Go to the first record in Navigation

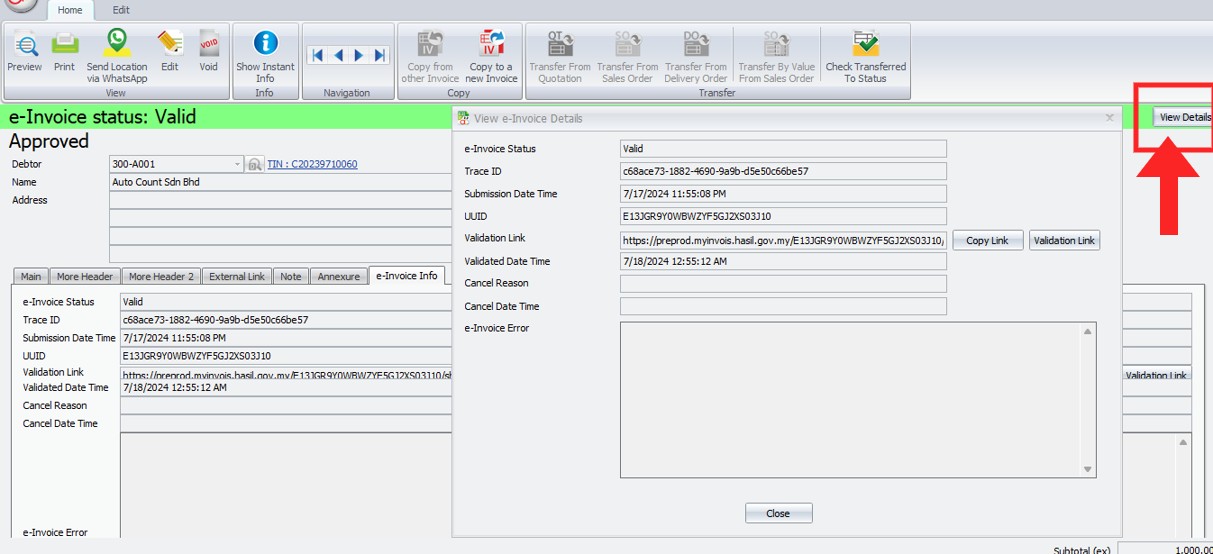(x=317, y=56)
